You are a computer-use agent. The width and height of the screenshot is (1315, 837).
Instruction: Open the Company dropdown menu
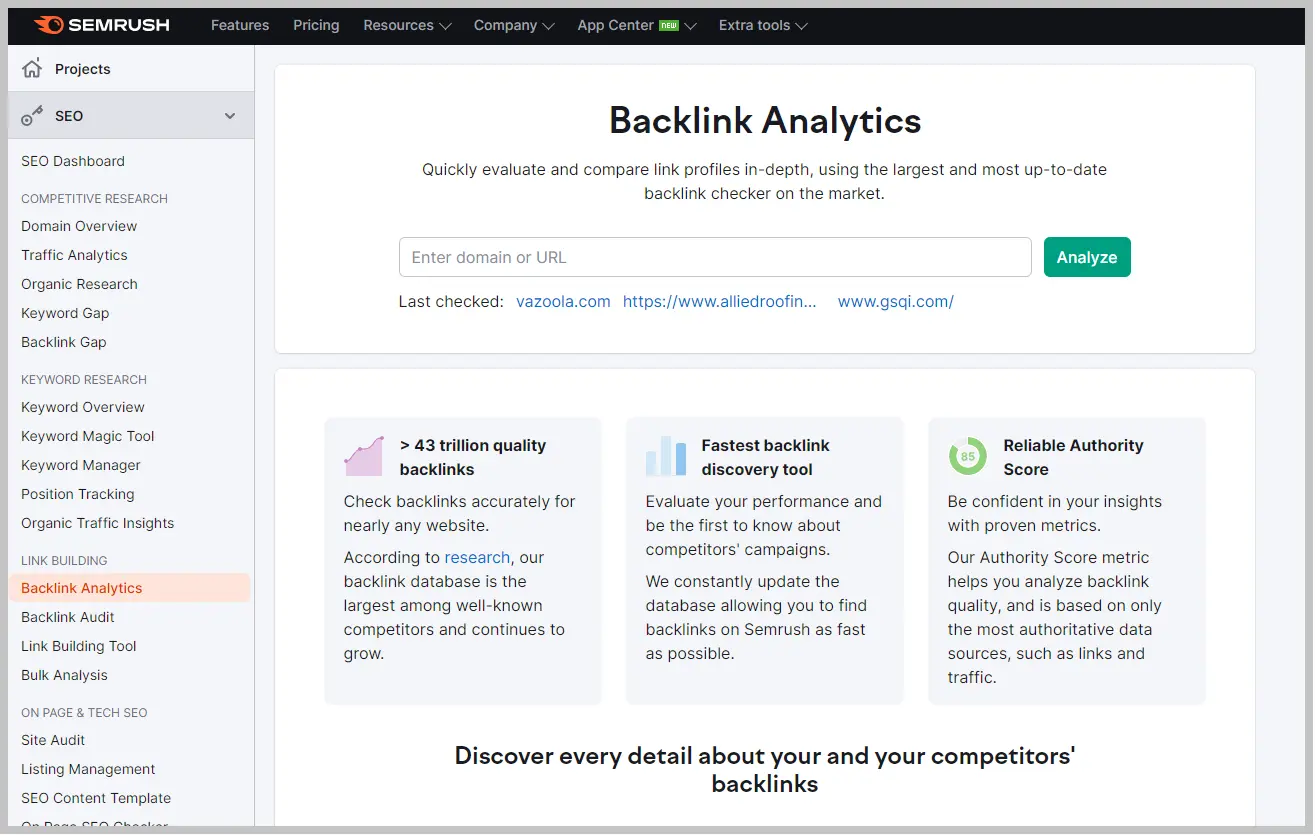(x=514, y=25)
